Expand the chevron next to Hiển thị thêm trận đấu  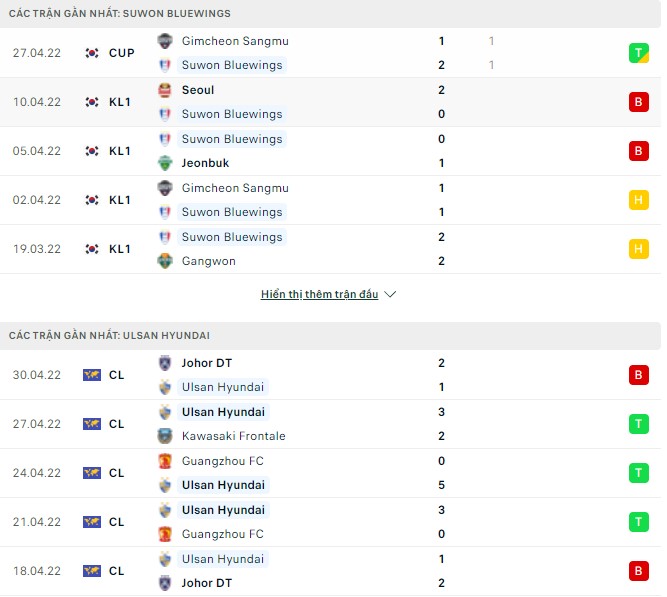point(390,295)
